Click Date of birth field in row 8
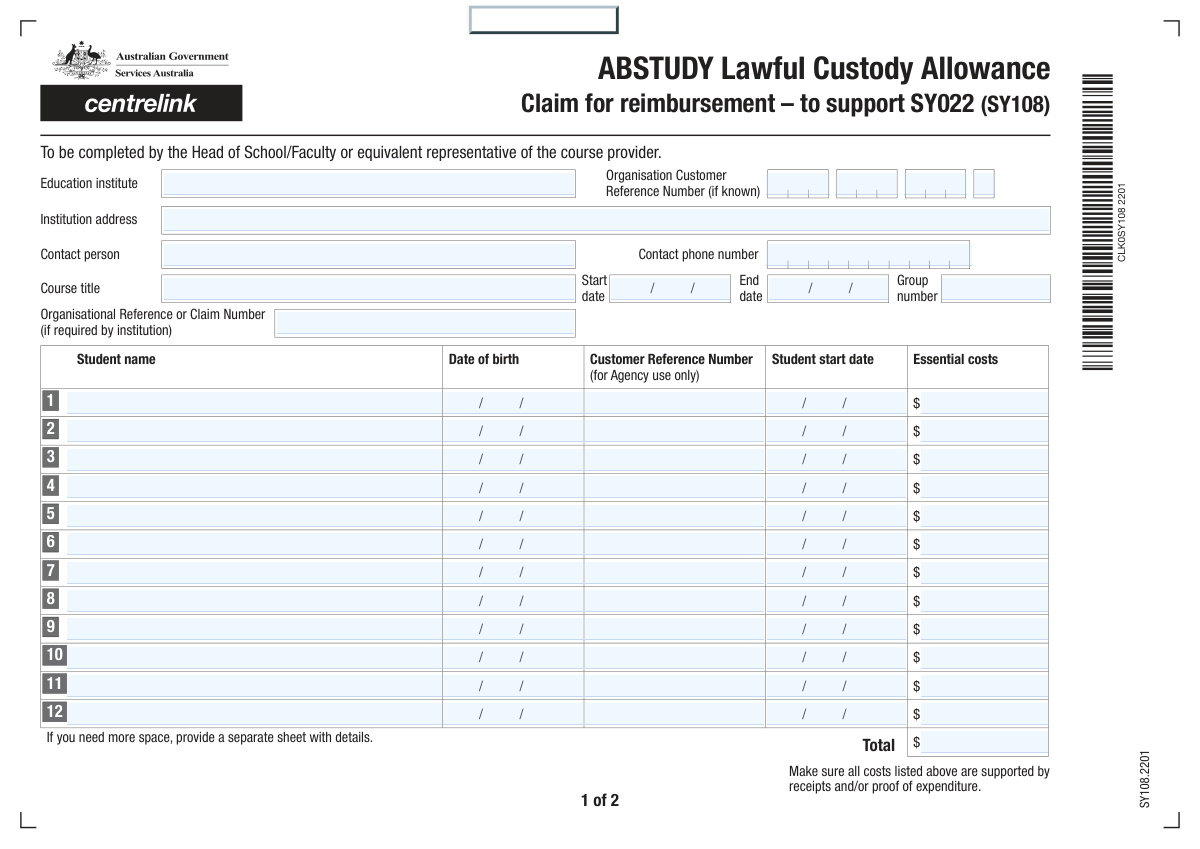Screen dimensions: 1200x849 [513, 600]
